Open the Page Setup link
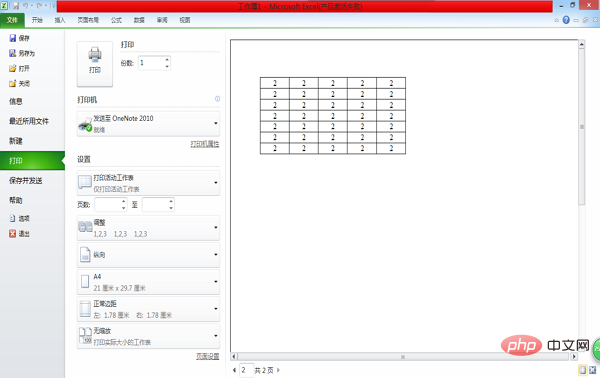Image resolution: width=600 pixels, height=378 pixels. (x=208, y=356)
